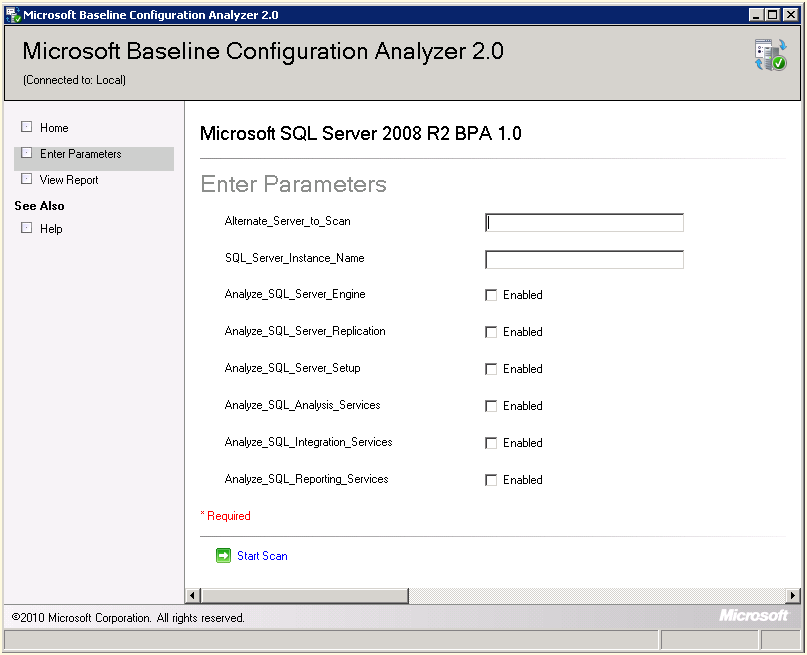This screenshot has width=807, height=655.
Task: Enable Analyze_SQL_Server_Replication checkbox
Action: [491, 332]
